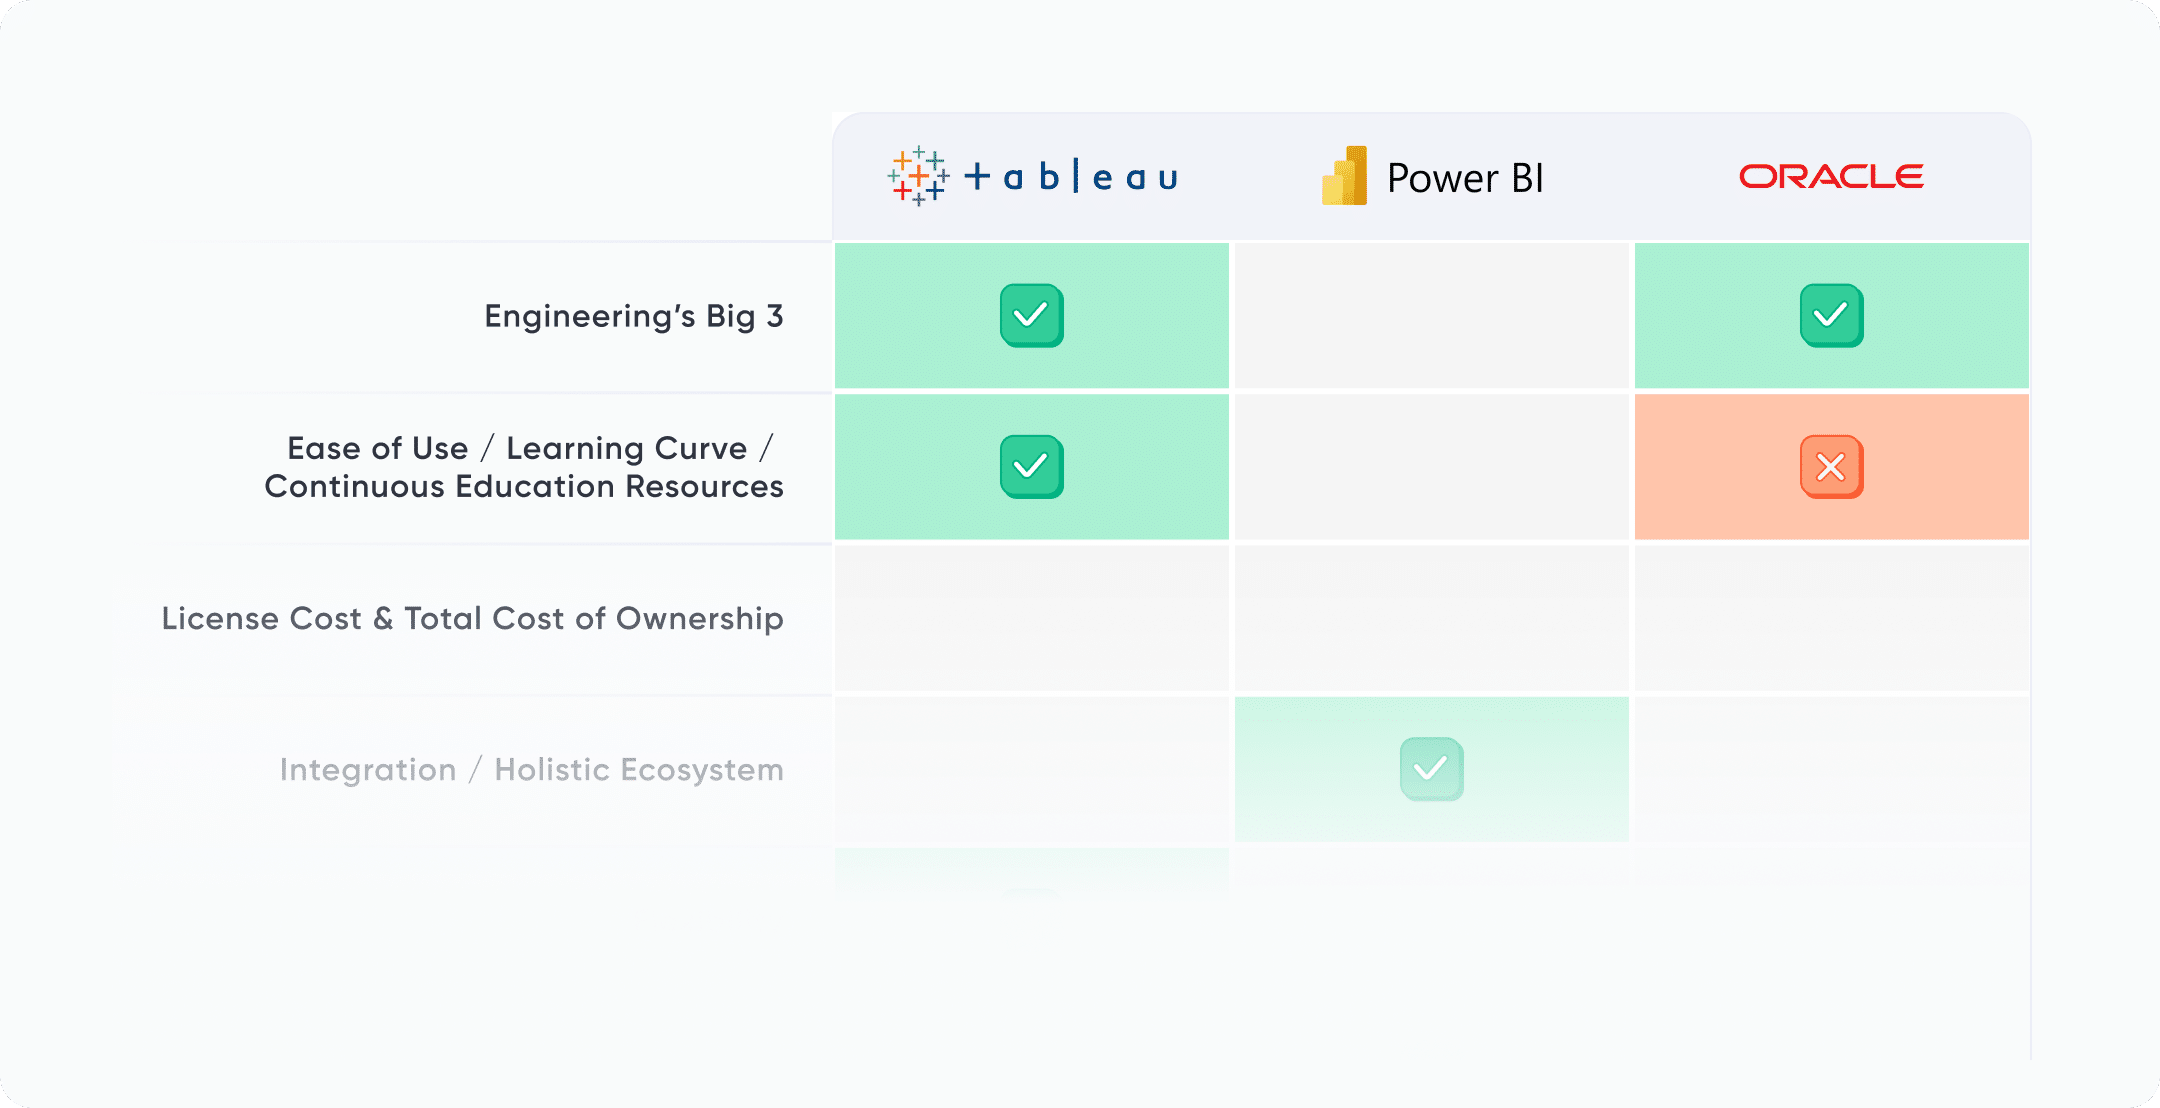This screenshot has width=2160, height=1108.
Task: Click the Tableau wordmark text
Action: click(1071, 178)
